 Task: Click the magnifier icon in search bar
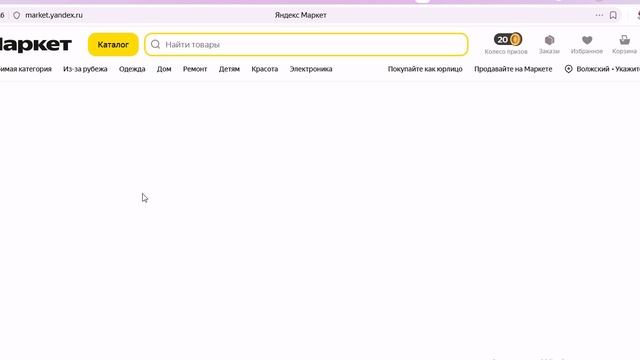(x=156, y=44)
